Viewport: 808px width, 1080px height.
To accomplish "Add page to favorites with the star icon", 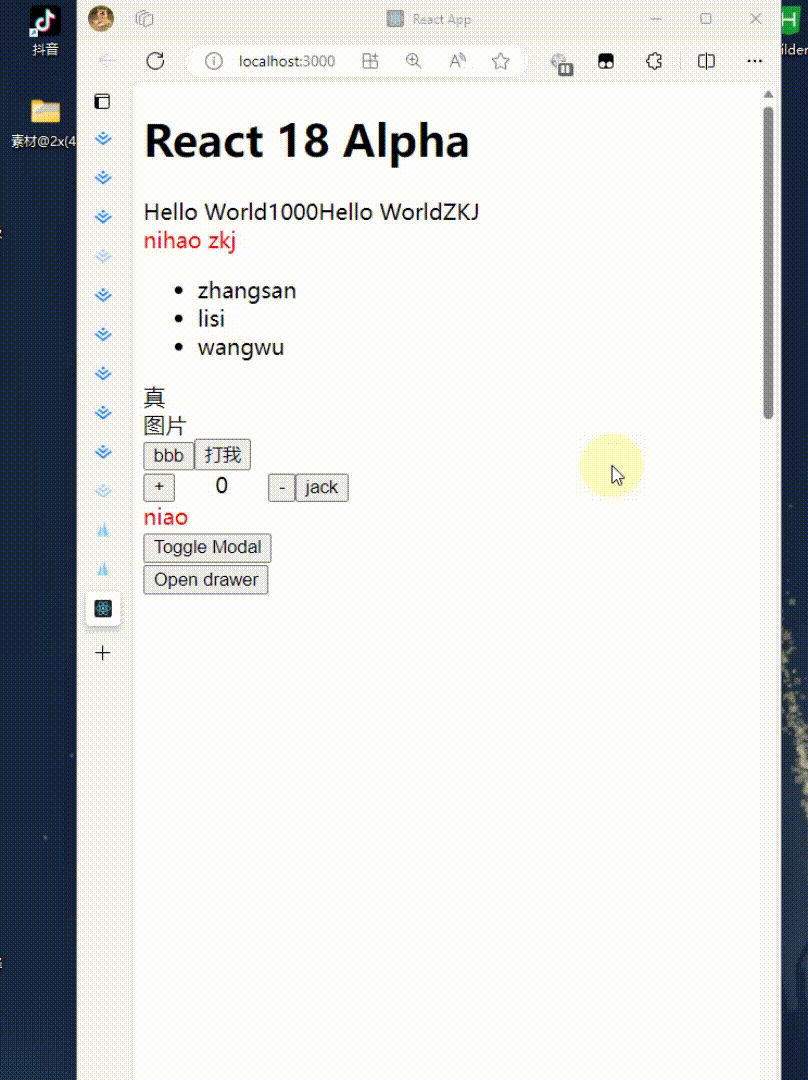I will pos(501,61).
